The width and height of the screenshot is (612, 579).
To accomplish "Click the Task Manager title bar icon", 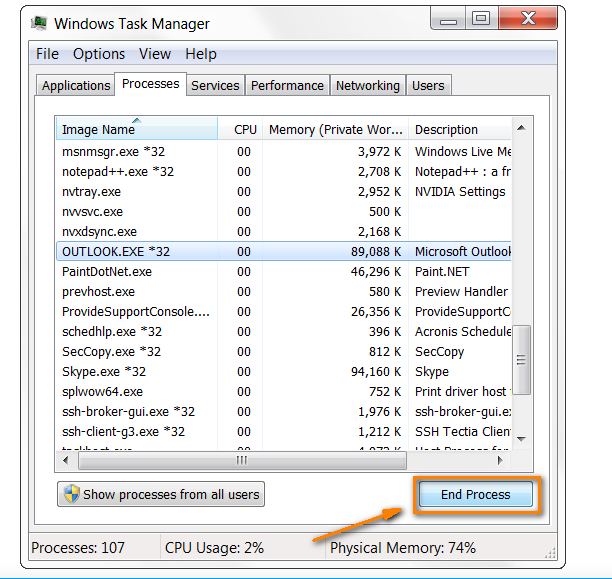I will 39,23.
